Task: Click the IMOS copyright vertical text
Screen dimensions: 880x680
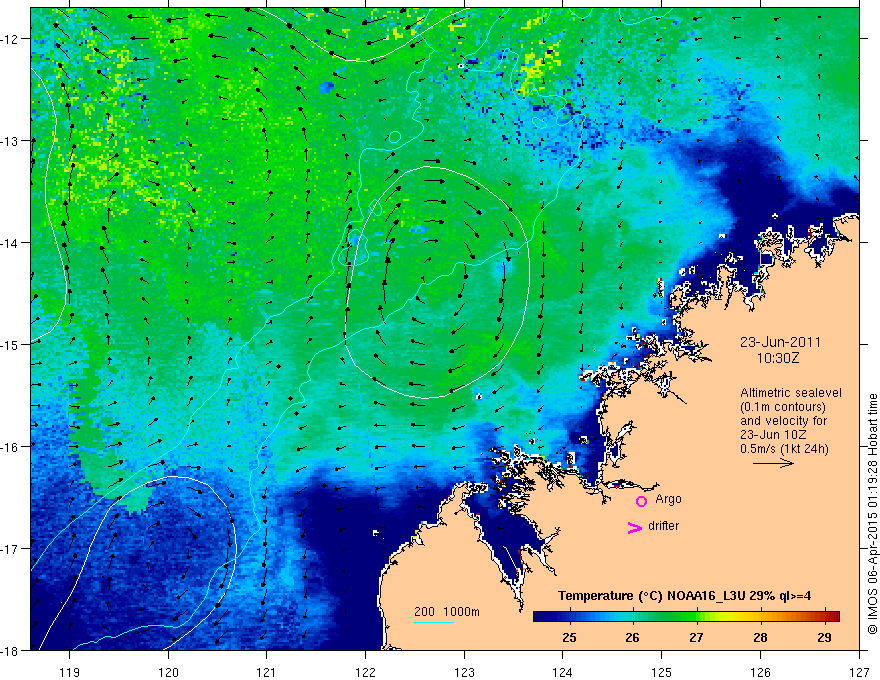Action: [x=872, y=514]
